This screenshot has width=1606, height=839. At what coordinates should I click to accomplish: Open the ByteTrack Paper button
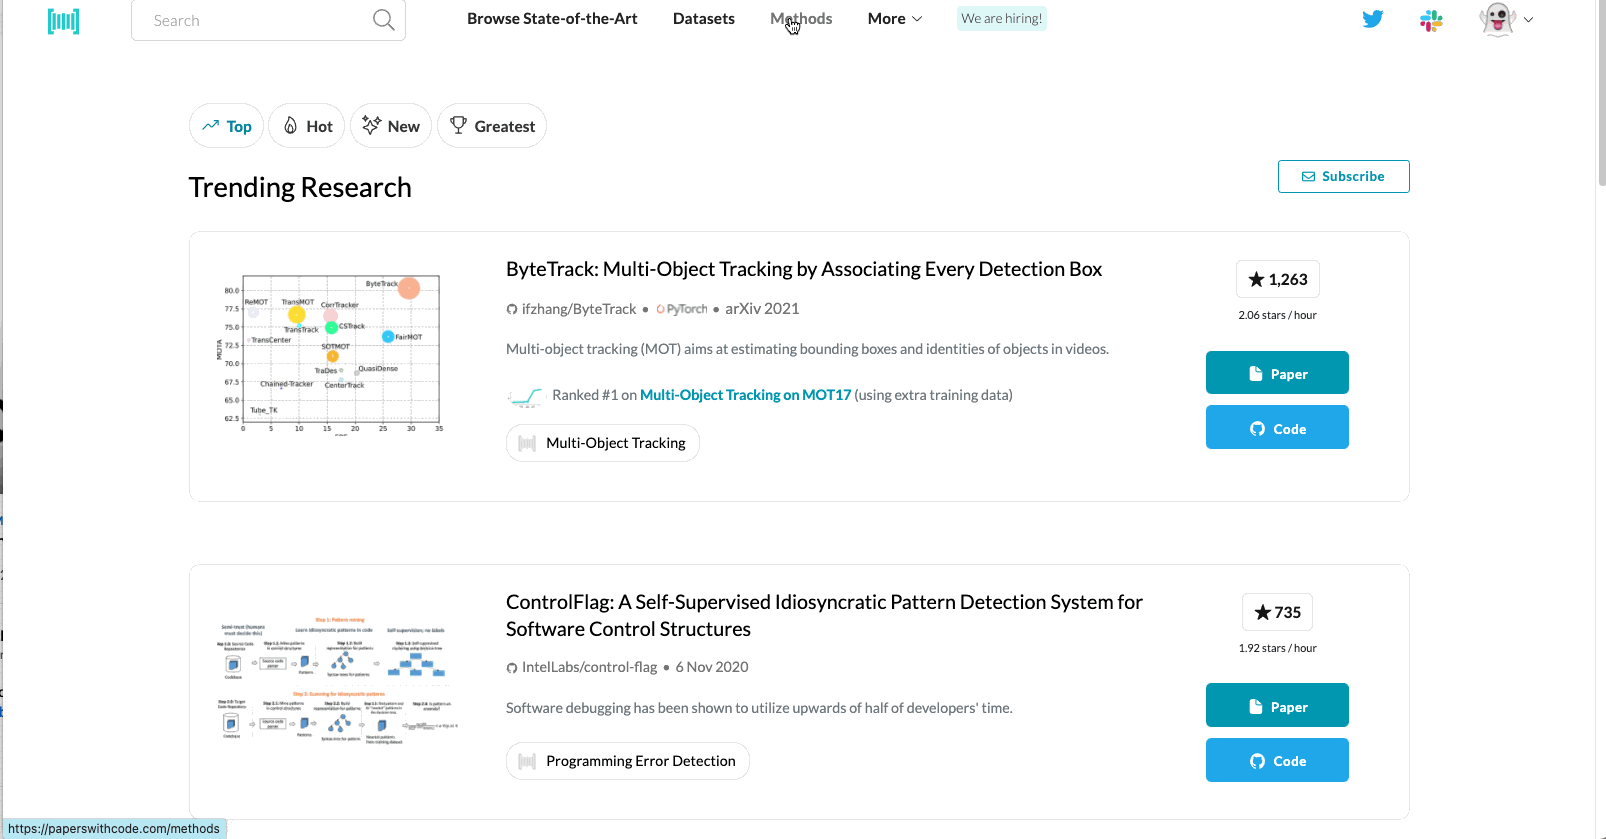click(x=1277, y=373)
